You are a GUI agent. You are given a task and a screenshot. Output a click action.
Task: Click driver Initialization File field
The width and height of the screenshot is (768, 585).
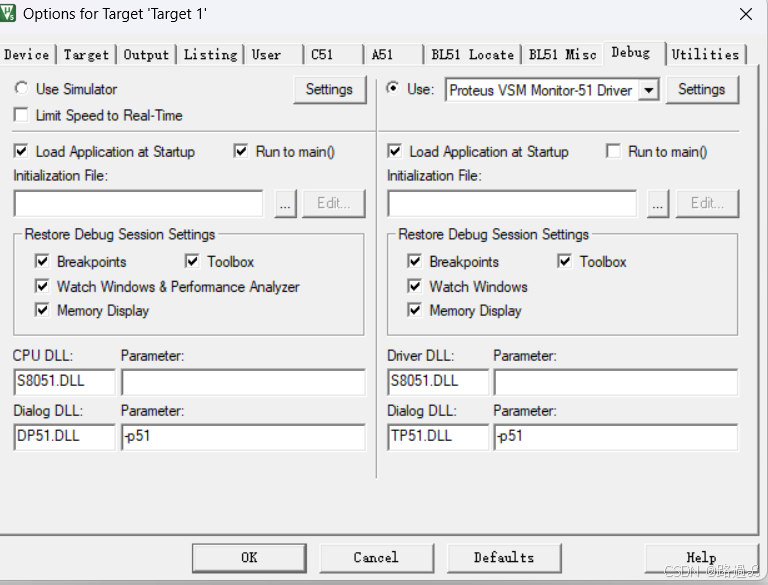(512, 203)
